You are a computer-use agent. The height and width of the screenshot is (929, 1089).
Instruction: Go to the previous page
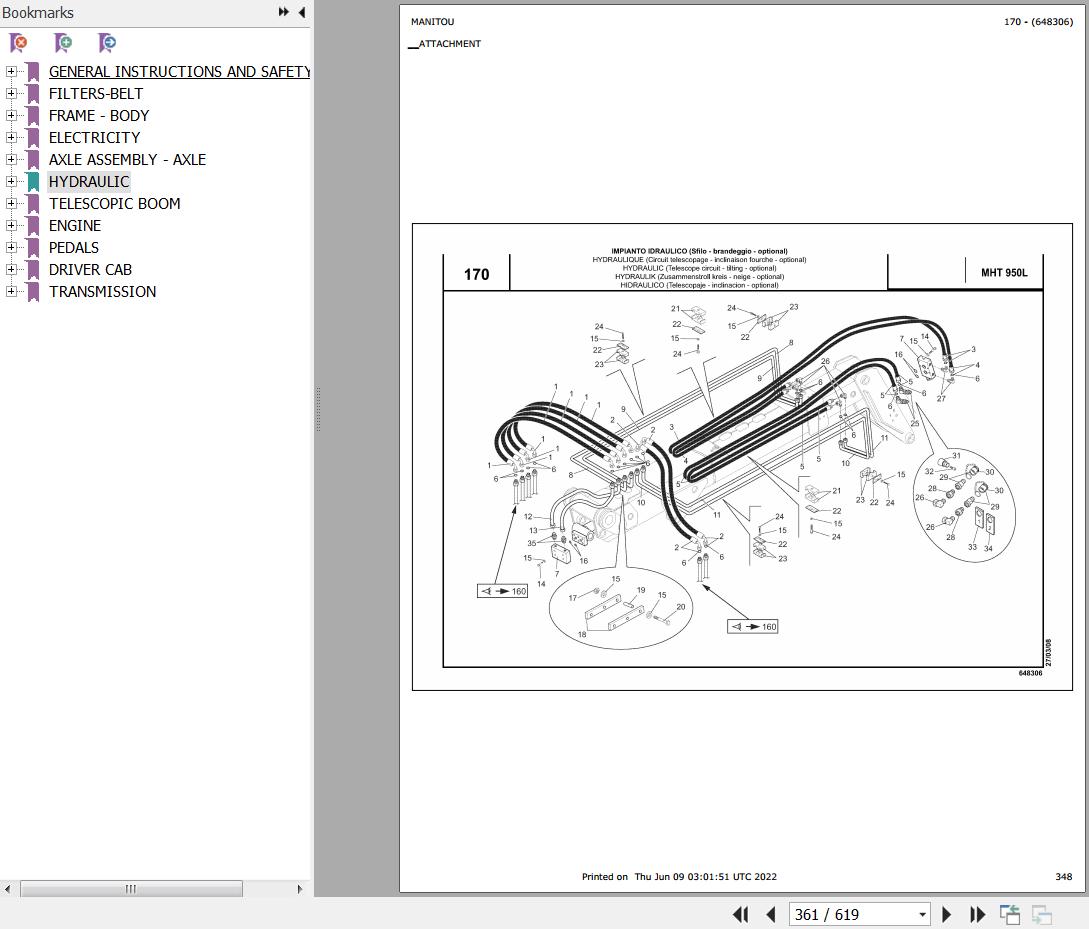click(x=770, y=914)
